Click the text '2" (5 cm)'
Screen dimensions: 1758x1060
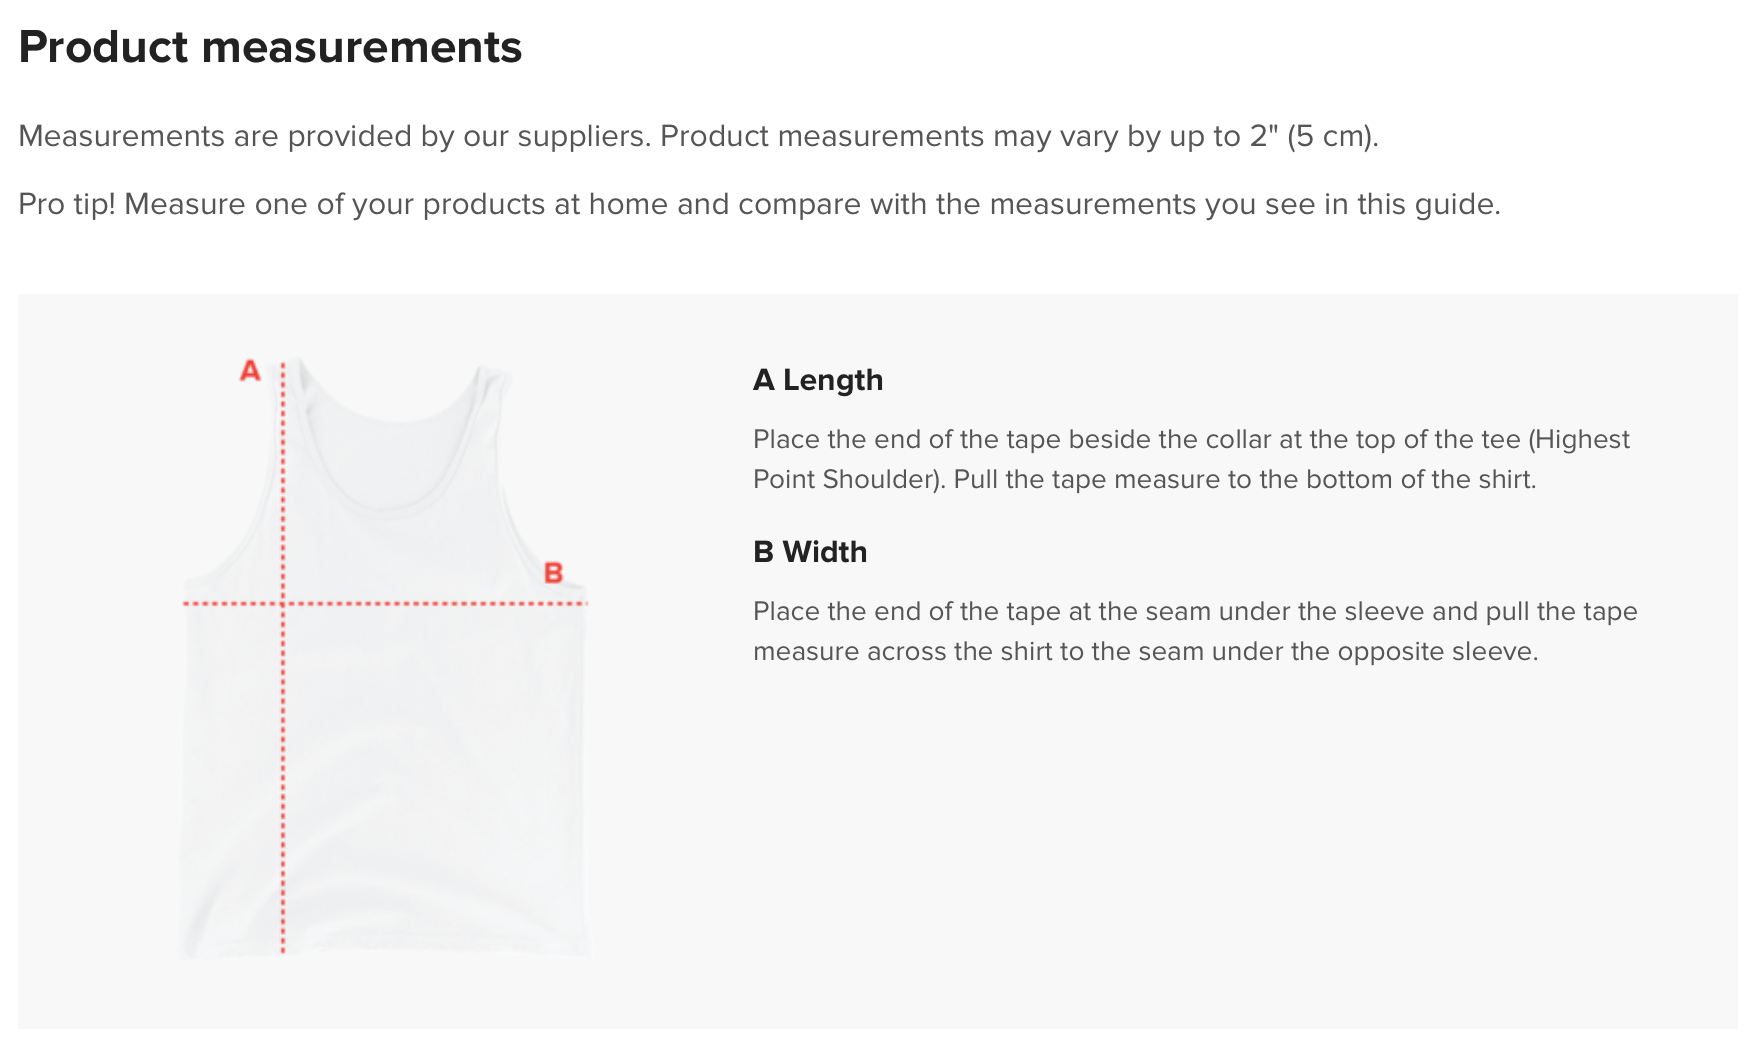1312,136
